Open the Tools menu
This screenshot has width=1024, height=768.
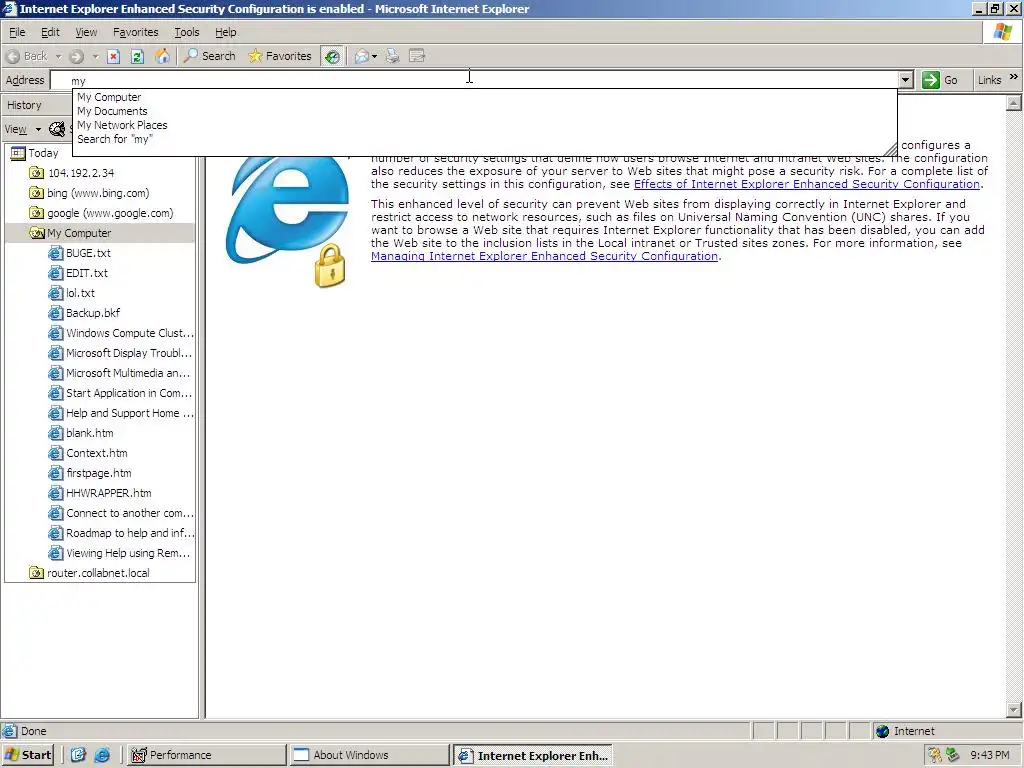coord(187,32)
